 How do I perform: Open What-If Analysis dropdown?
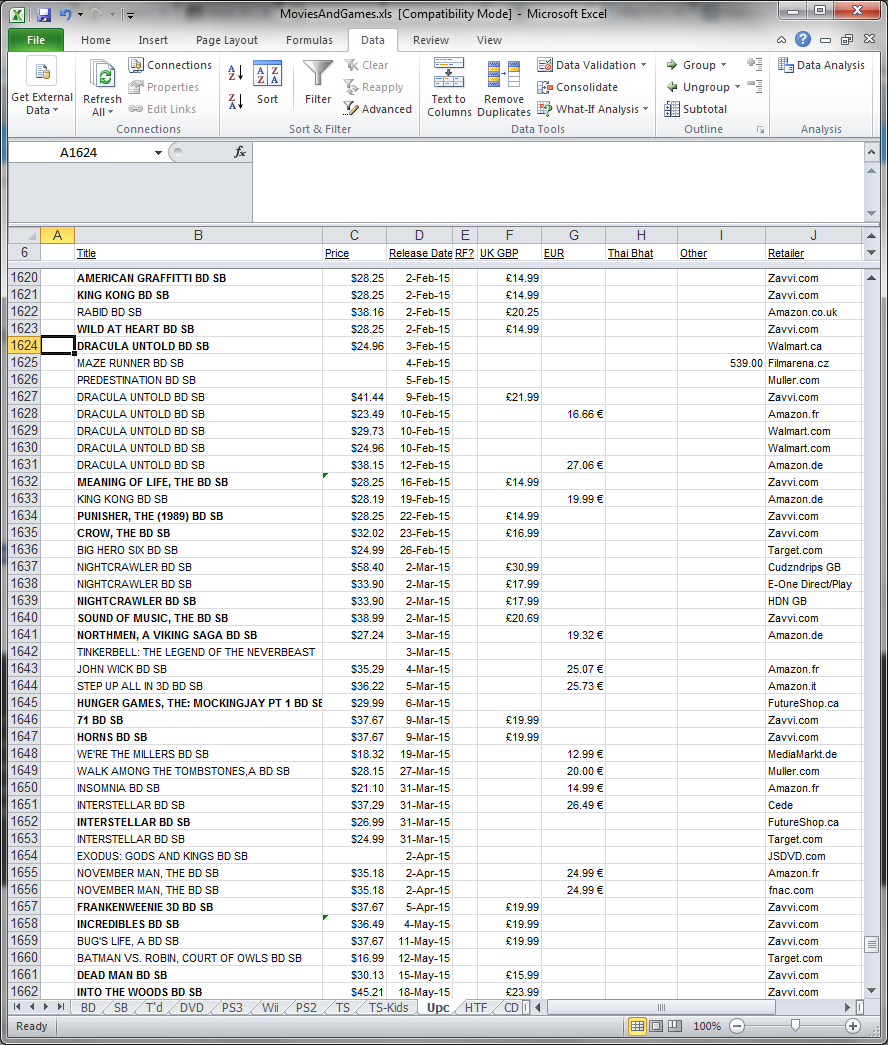pyautogui.click(x=645, y=109)
